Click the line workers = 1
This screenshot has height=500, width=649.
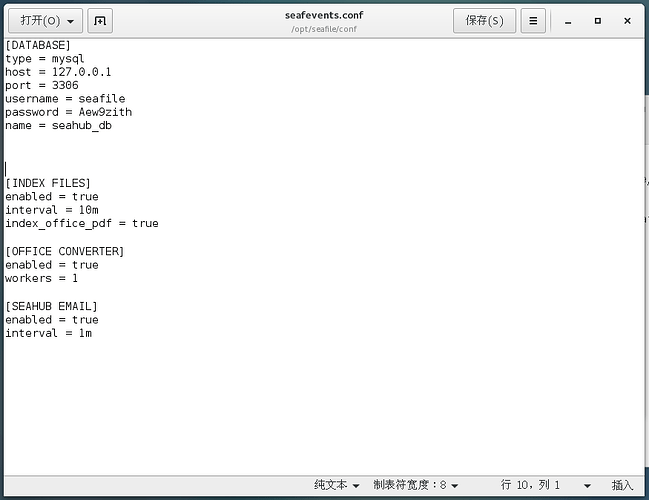tap(41, 278)
